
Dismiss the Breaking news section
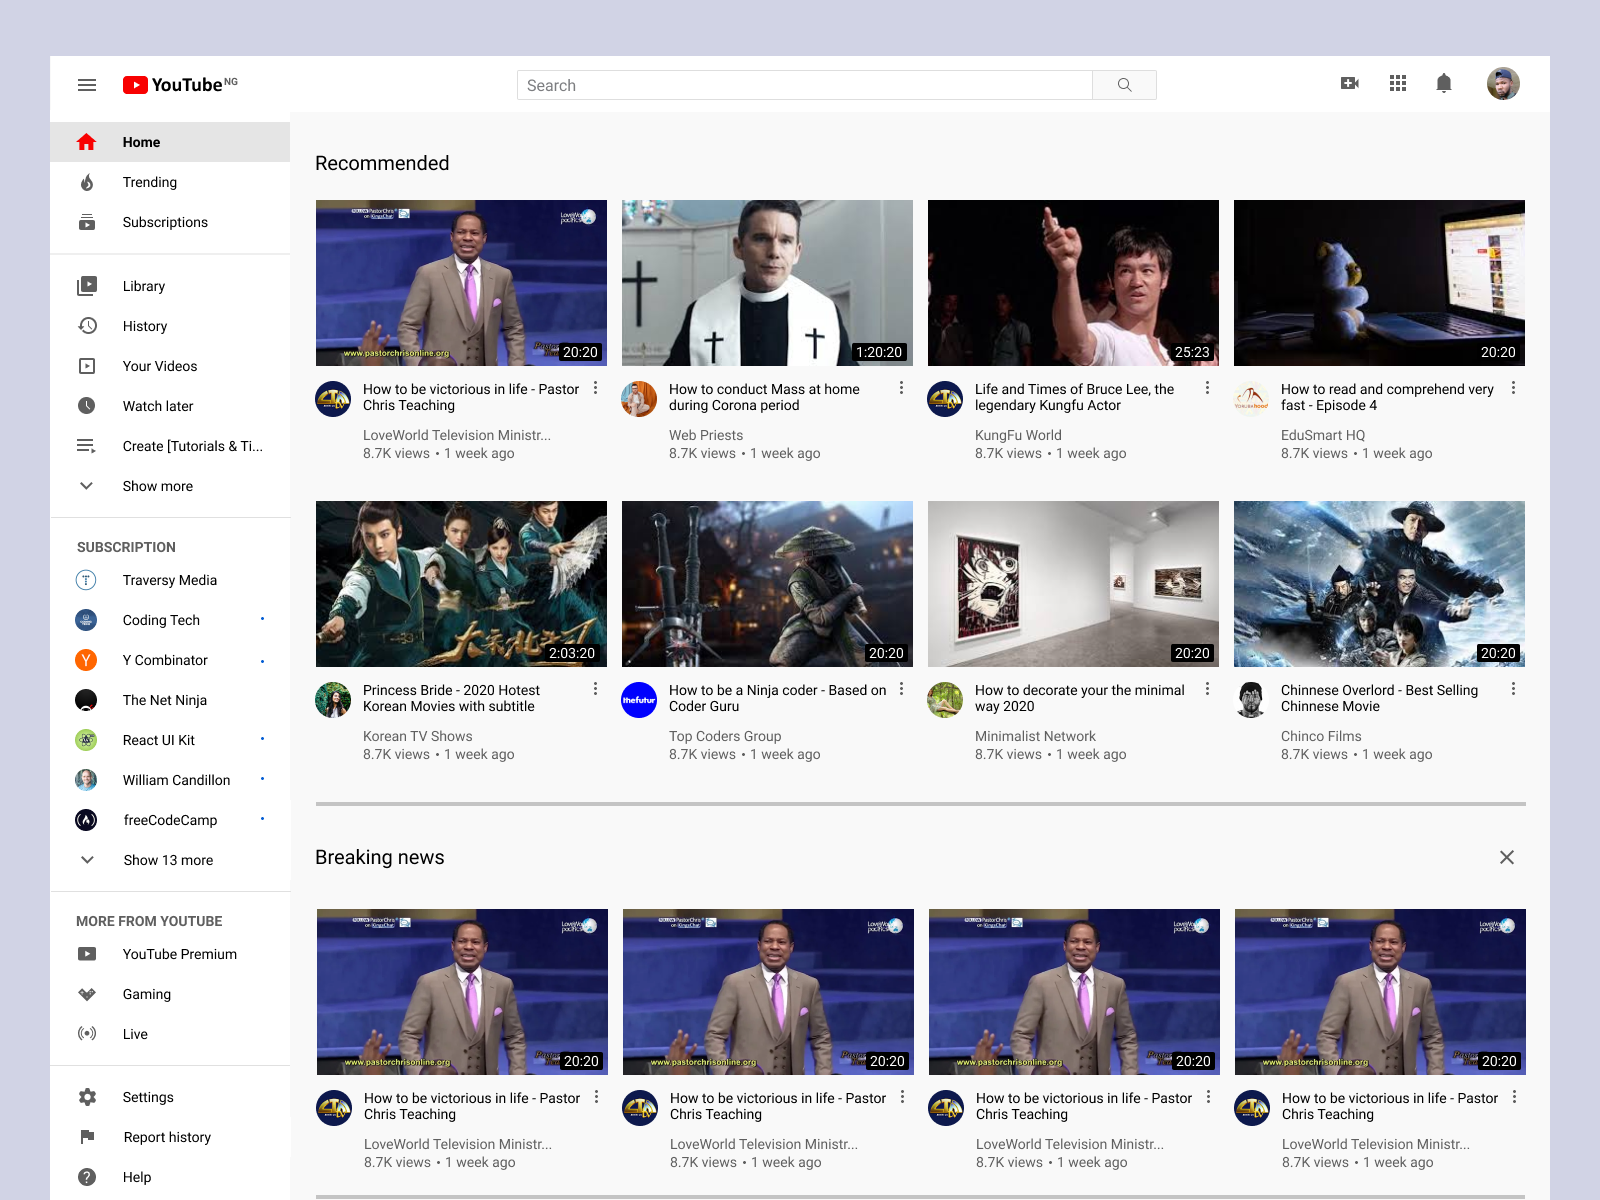(x=1507, y=857)
